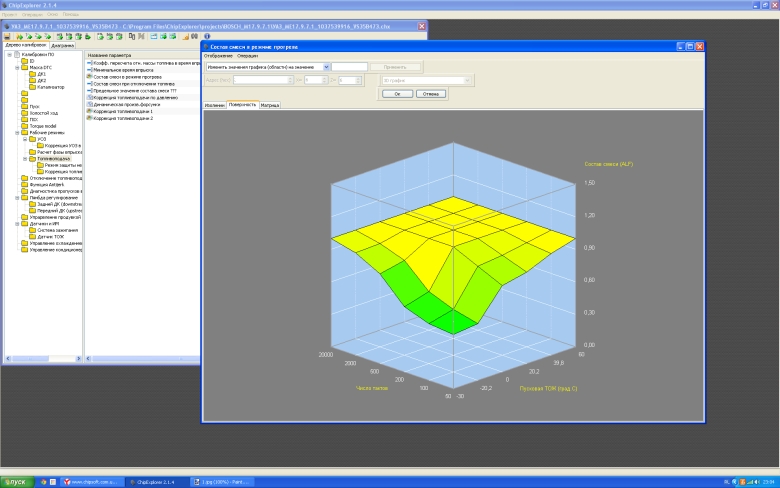Click the Холостой ход folder icon
780x488 pixels.
(24, 112)
